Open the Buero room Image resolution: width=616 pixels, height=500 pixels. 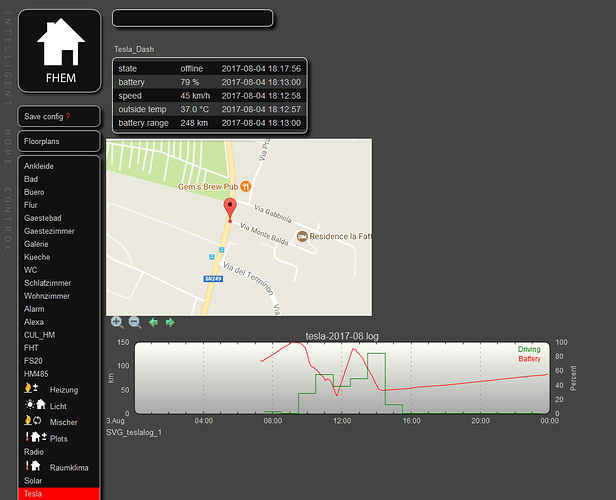(x=34, y=192)
